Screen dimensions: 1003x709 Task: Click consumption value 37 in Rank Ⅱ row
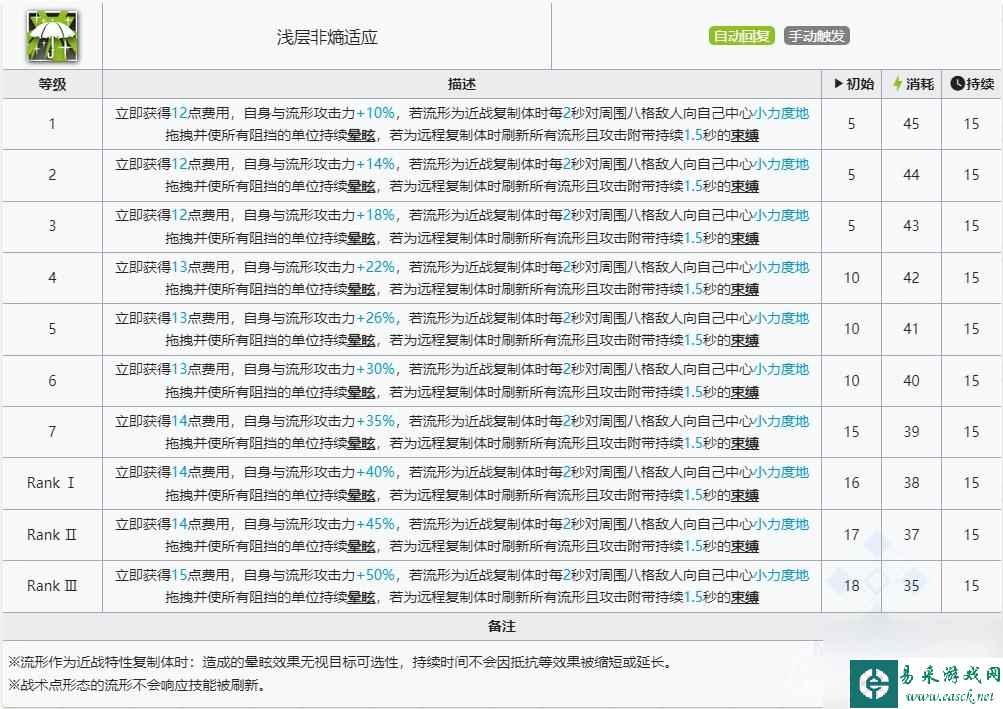[x=912, y=535]
